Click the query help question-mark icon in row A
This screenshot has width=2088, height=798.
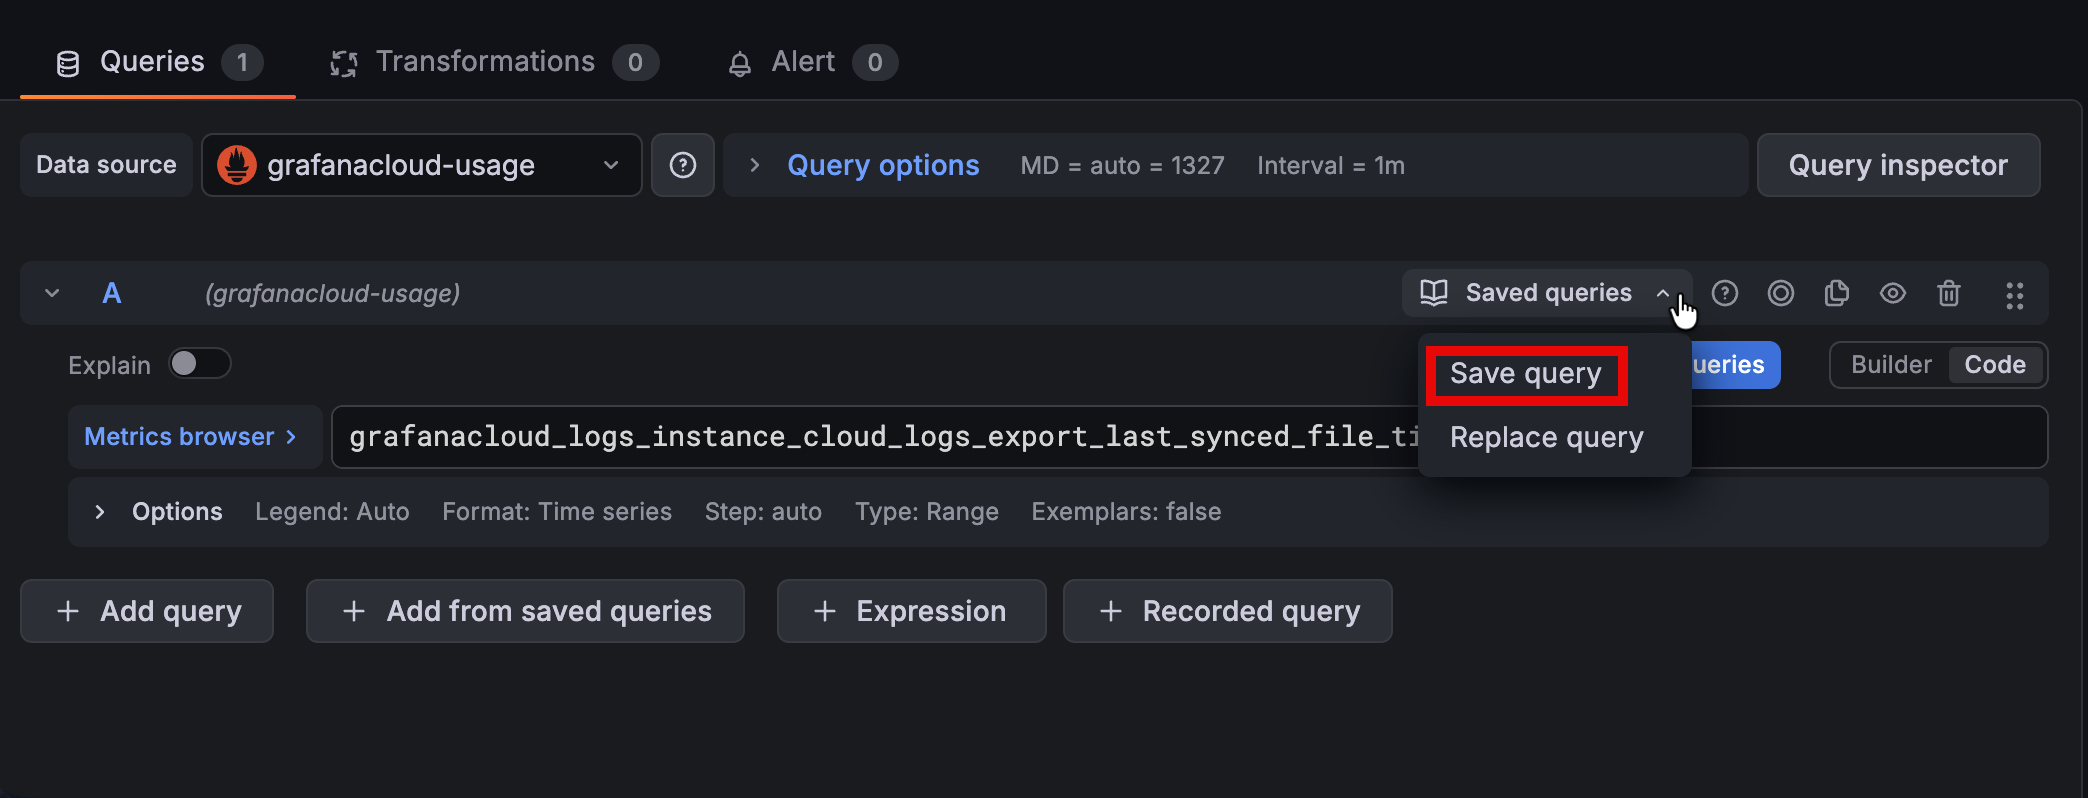click(x=1725, y=293)
